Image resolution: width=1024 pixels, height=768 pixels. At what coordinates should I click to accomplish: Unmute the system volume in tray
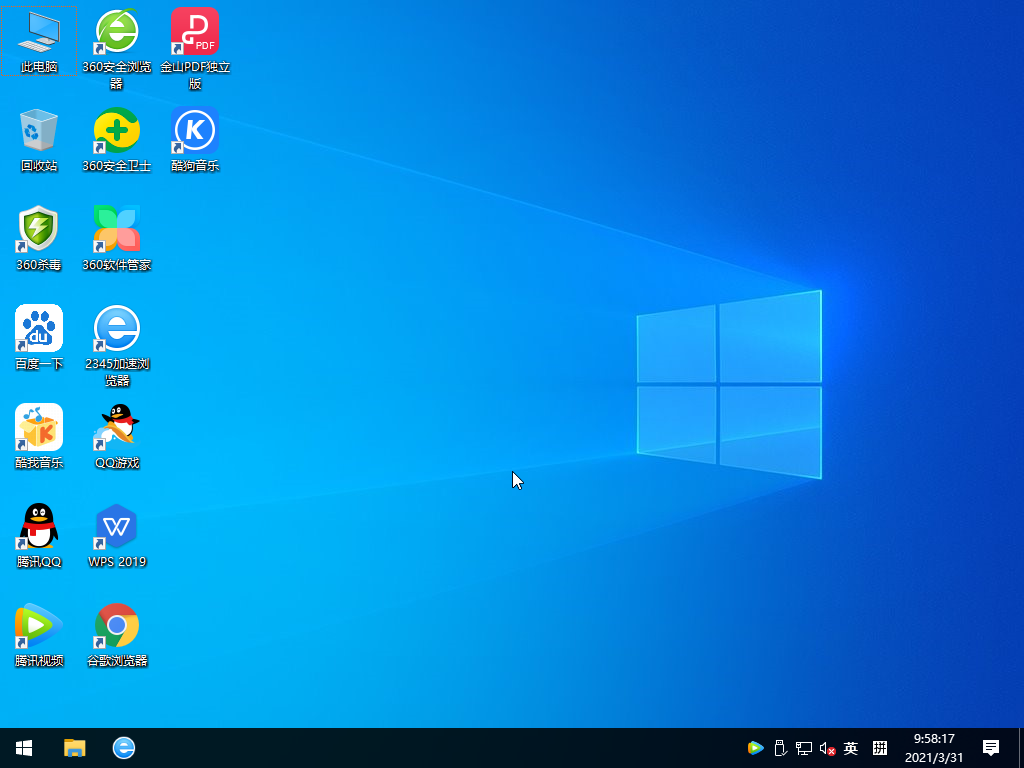[x=826, y=747]
